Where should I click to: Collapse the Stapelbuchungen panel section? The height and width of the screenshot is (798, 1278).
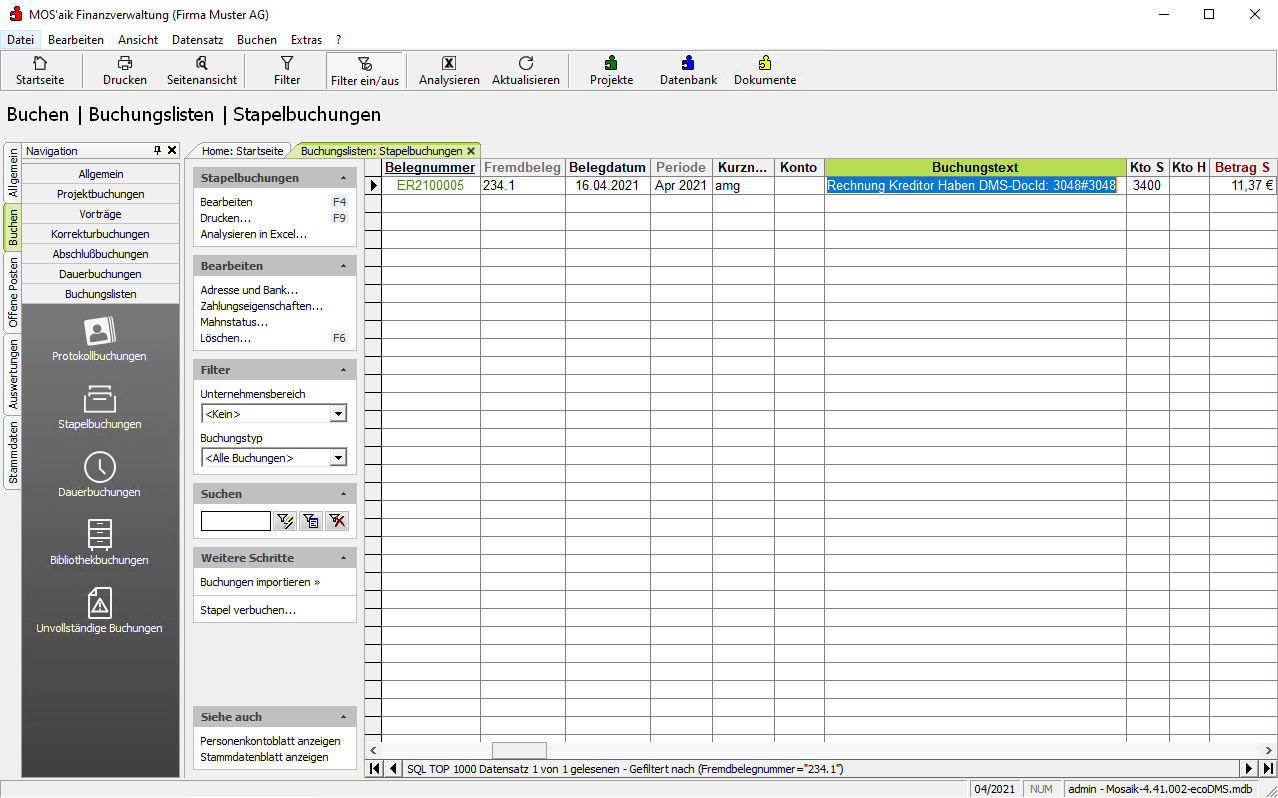pyautogui.click(x=344, y=178)
